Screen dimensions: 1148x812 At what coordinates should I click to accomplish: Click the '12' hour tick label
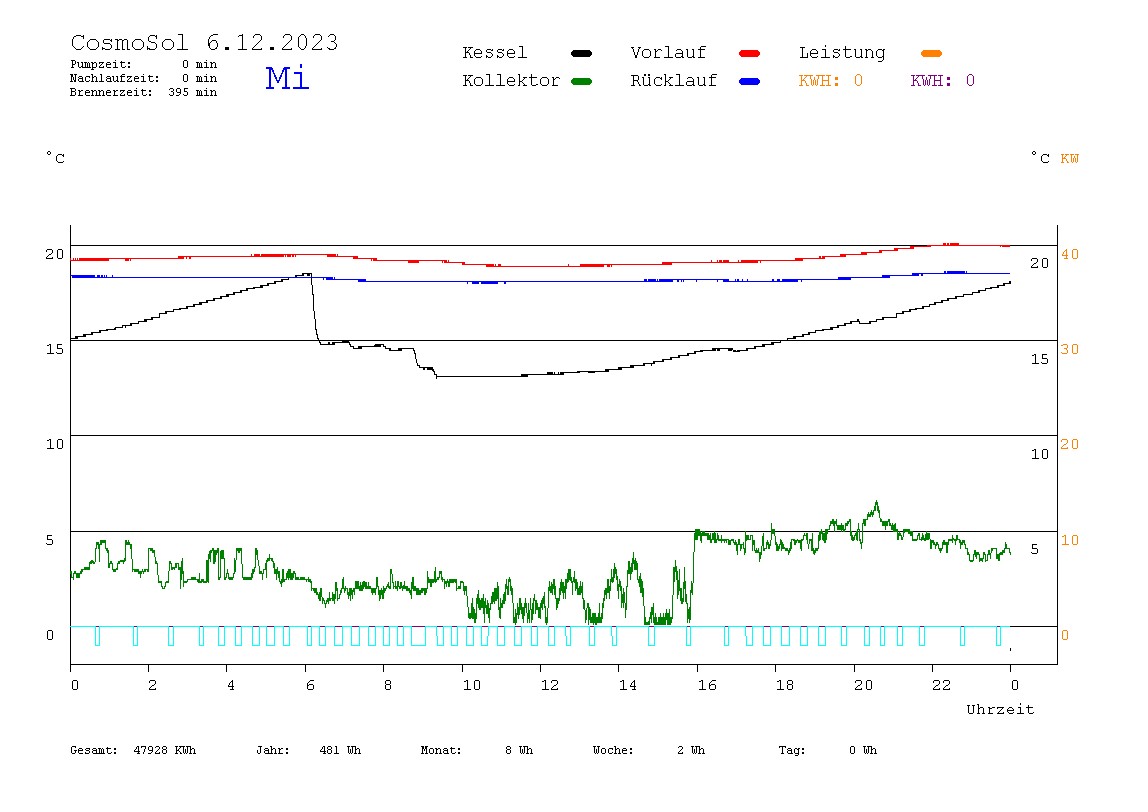[x=549, y=685]
